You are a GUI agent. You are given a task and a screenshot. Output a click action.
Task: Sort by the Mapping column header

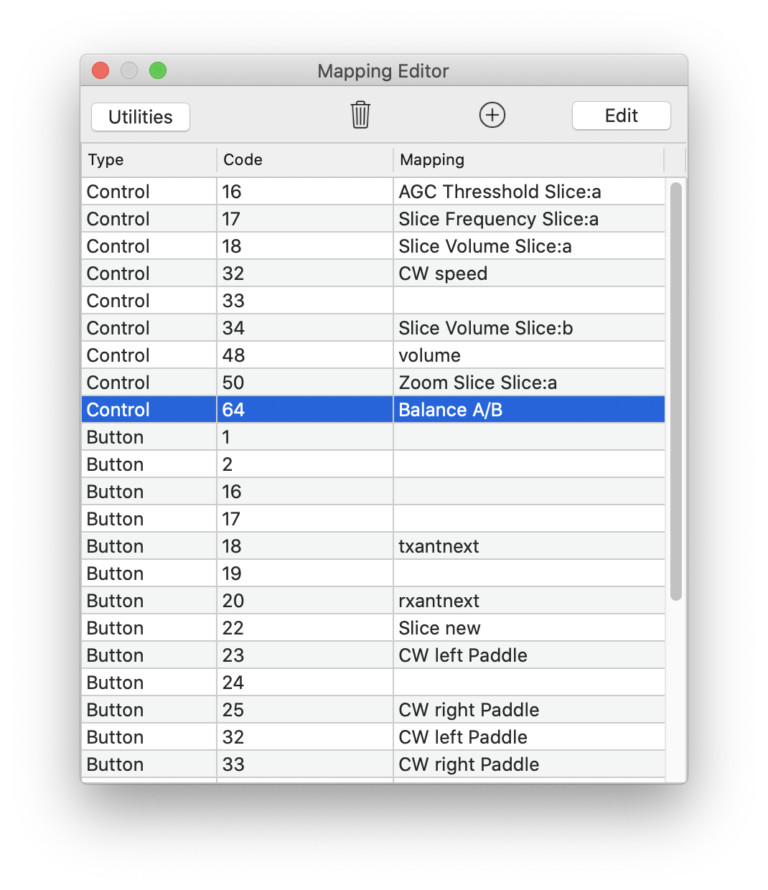pos(528,159)
